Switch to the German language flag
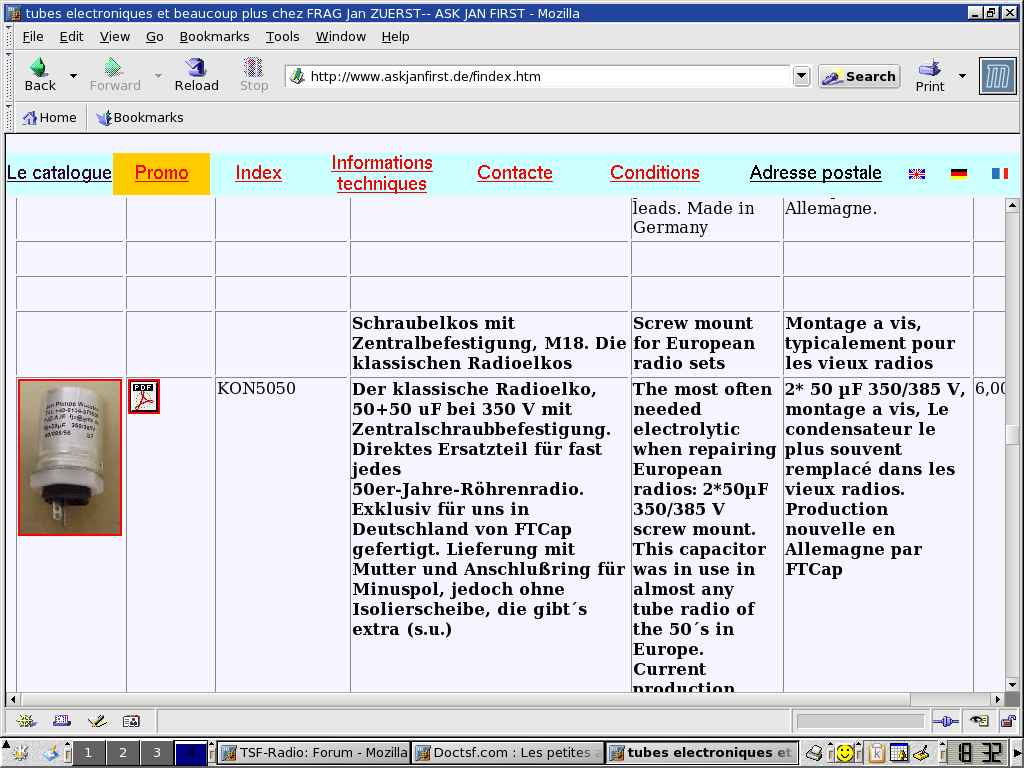 959,174
